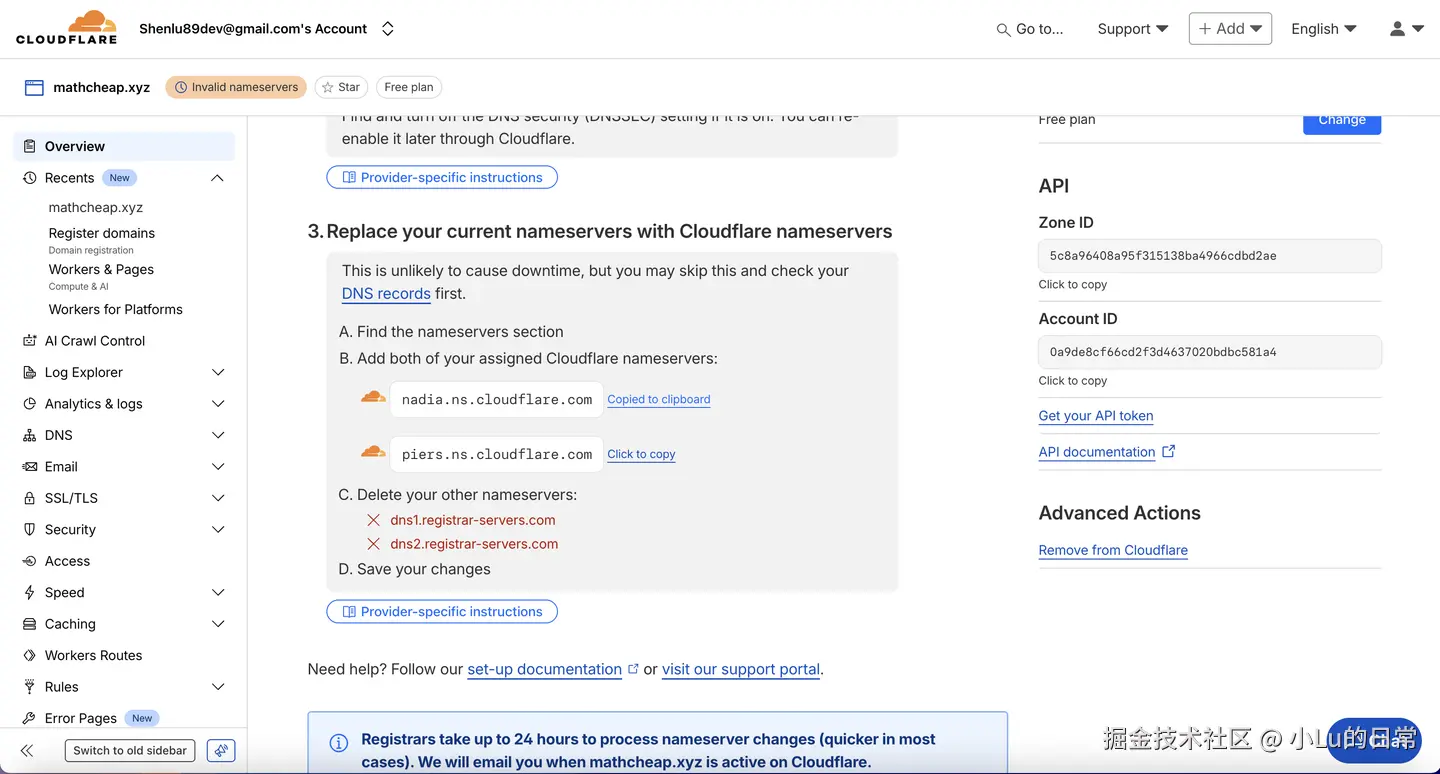This screenshot has width=1440, height=774.
Task: Open the Add button menu
Action: click(x=1230, y=29)
